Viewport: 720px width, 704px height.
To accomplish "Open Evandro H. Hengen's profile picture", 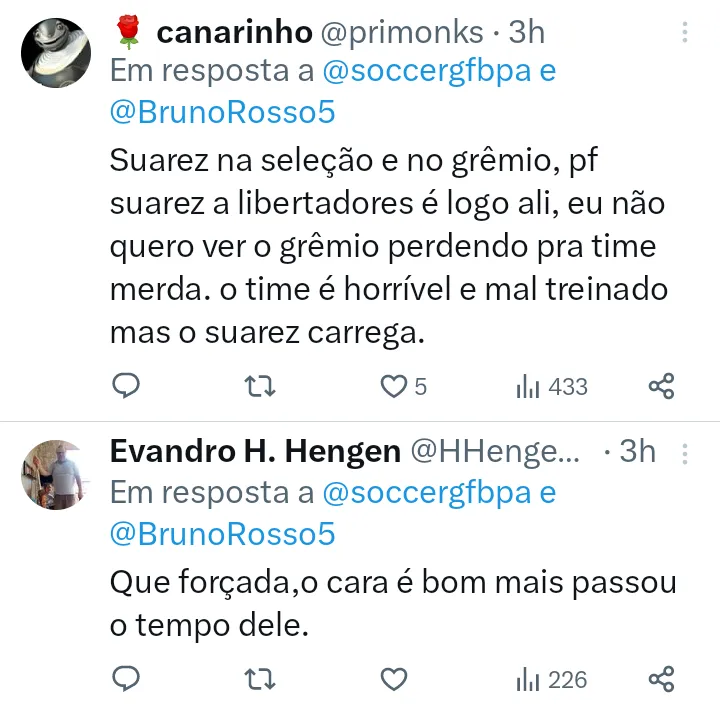I will [56, 474].
